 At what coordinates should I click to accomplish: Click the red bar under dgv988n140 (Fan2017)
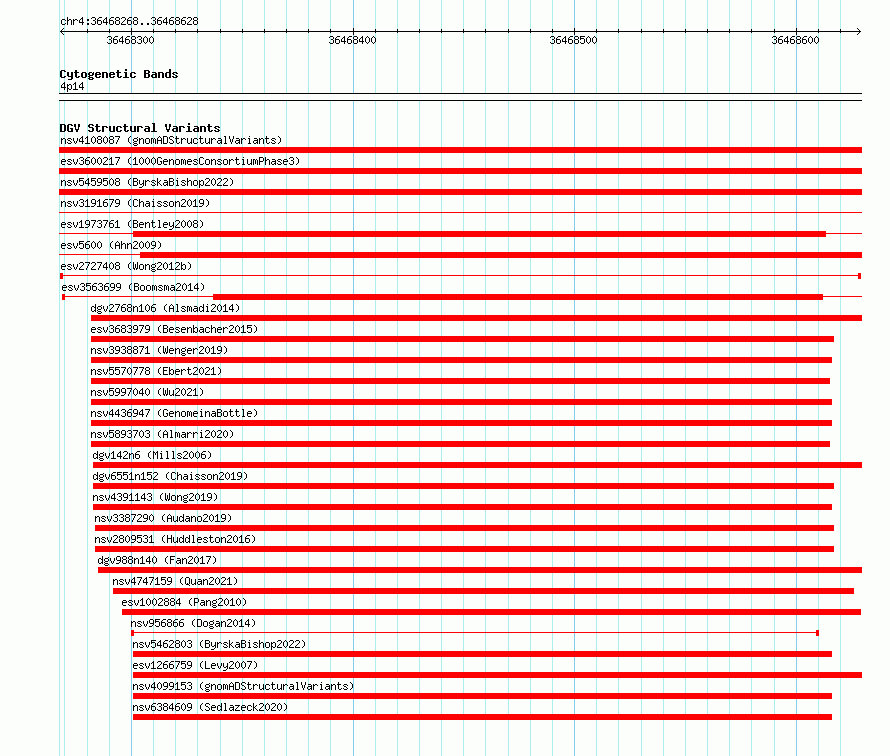click(x=480, y=570)
